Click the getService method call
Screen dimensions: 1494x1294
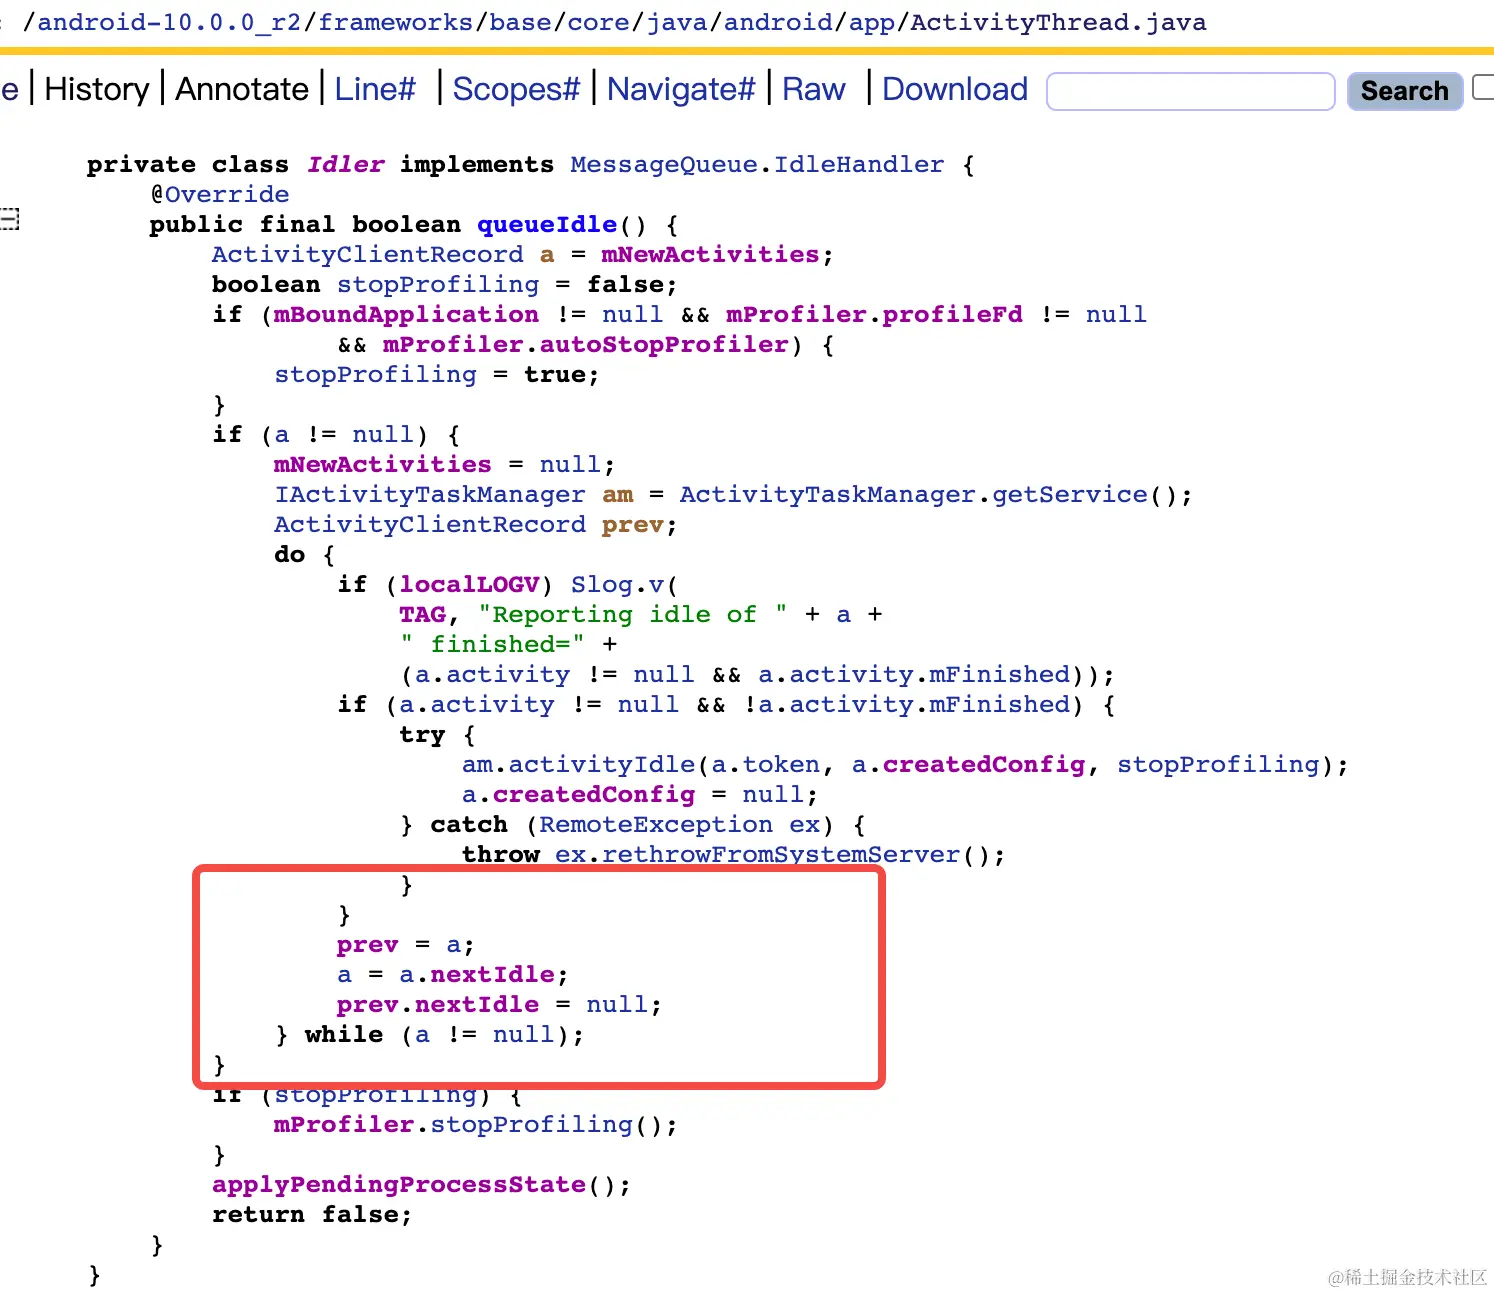click(x=1070, y=494)
